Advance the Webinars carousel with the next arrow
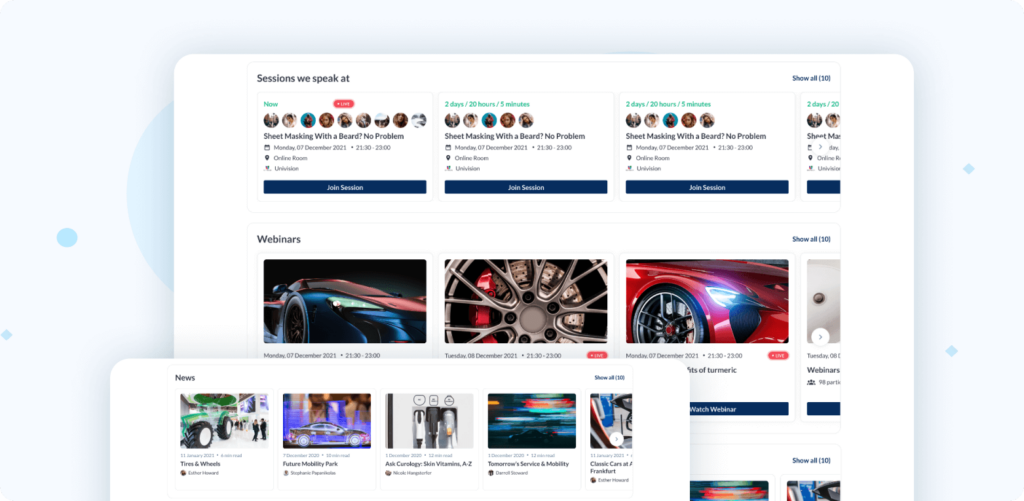Image resolution: width=1024 pixels, height=501 pixels. pyautogui.click(x=820, y=336)
